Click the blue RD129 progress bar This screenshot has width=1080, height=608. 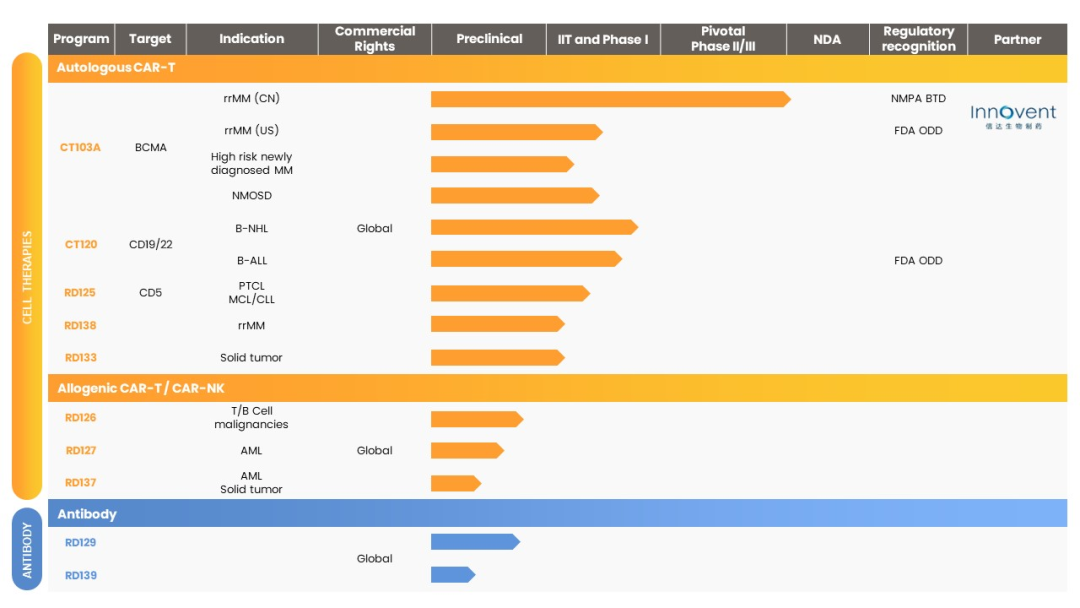pyautogui.click(x=474, y=542)
